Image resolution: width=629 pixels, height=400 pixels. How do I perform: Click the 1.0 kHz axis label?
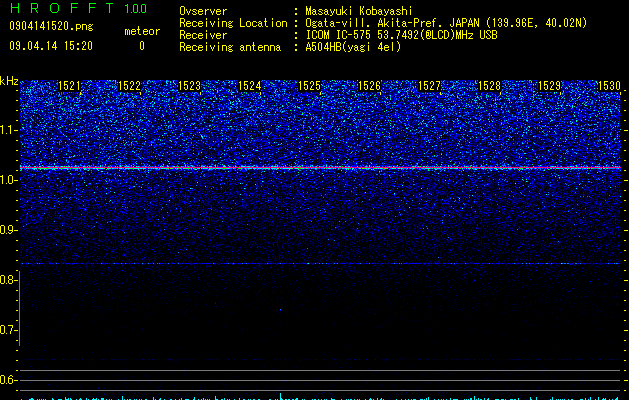click(8, 180)
